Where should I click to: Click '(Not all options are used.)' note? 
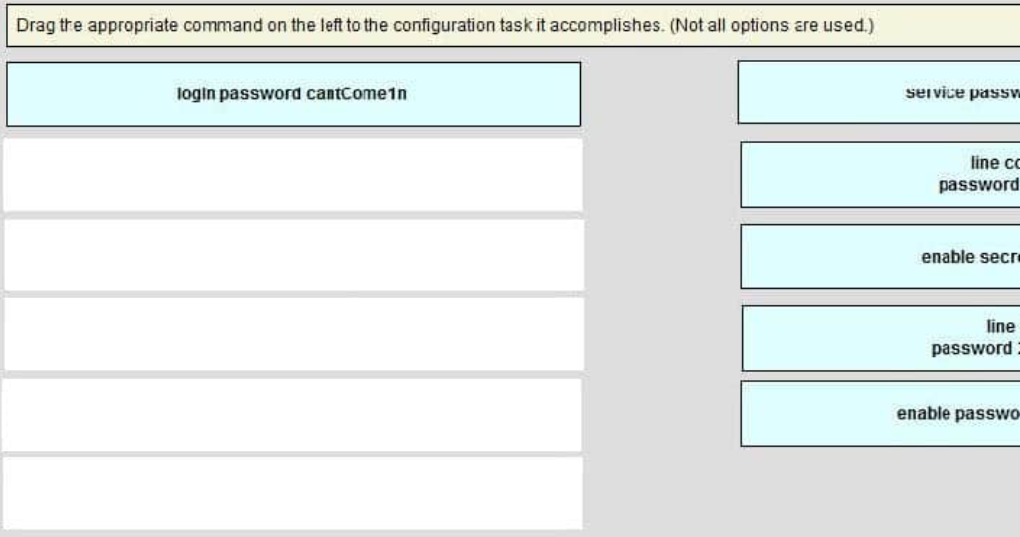772,25
